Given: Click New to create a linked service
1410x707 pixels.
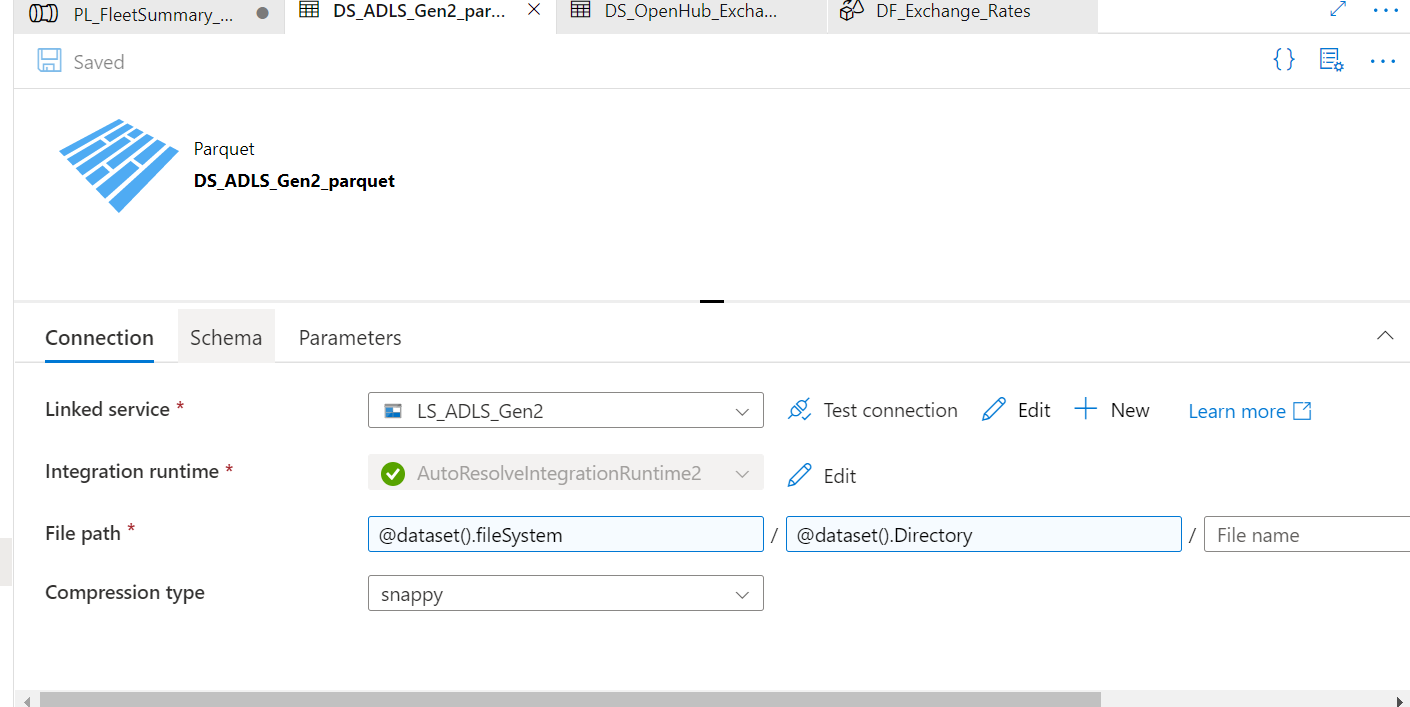Looking at the screenshot, I should (1112, 409).
